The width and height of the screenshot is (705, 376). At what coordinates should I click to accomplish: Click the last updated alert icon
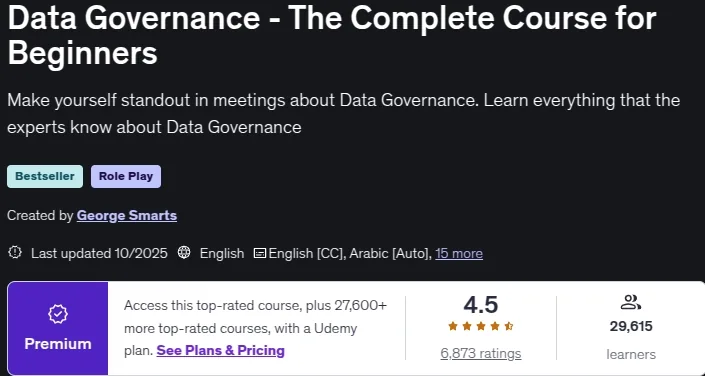[15, 253]
